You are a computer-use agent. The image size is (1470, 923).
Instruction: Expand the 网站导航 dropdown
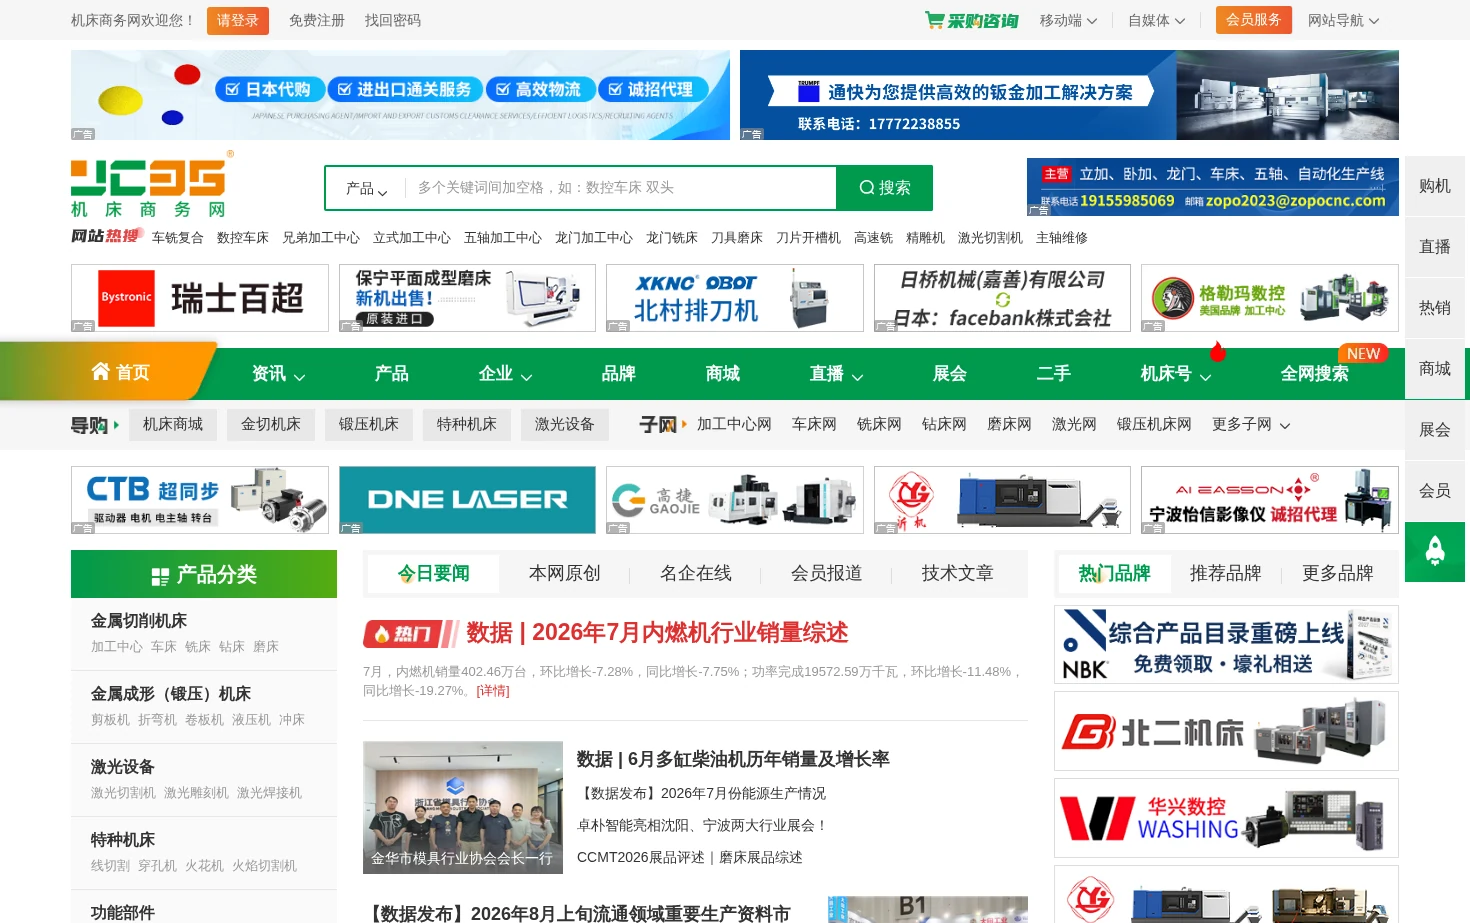pos(1343,20)
